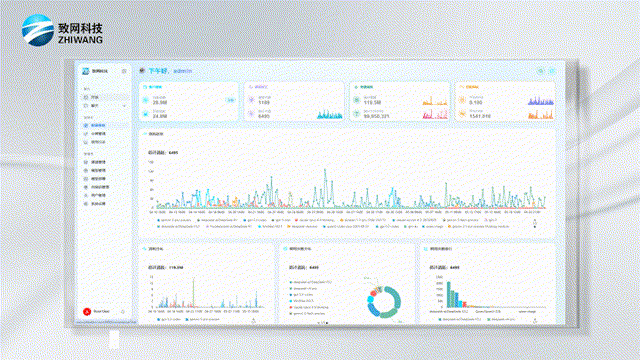Click the purple icon next to value 6495 card row
The image size is (640, 360).
[x=251, y=114]
